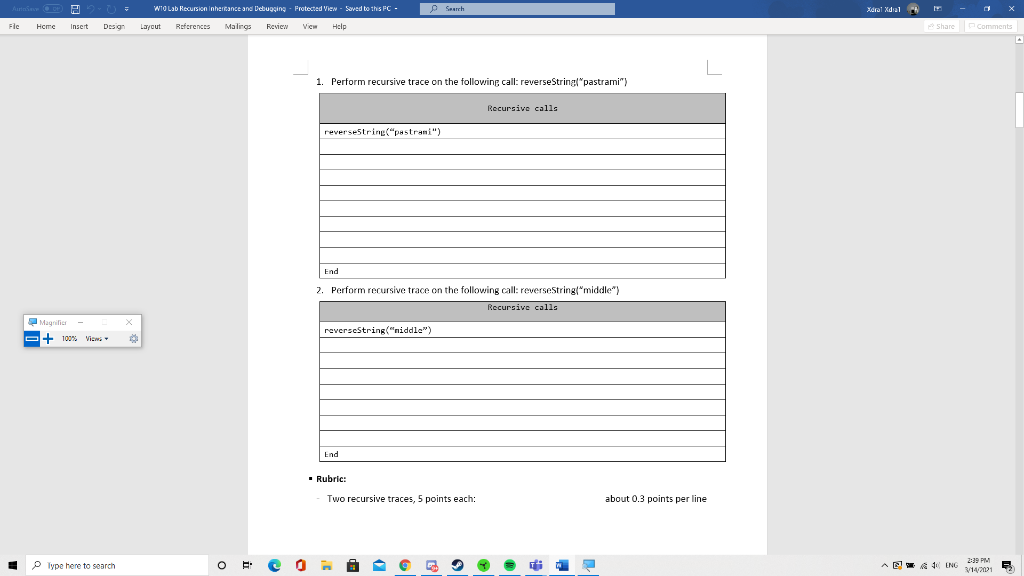Click the vertical scrollbar thumb in Word

pos(1019,110)
